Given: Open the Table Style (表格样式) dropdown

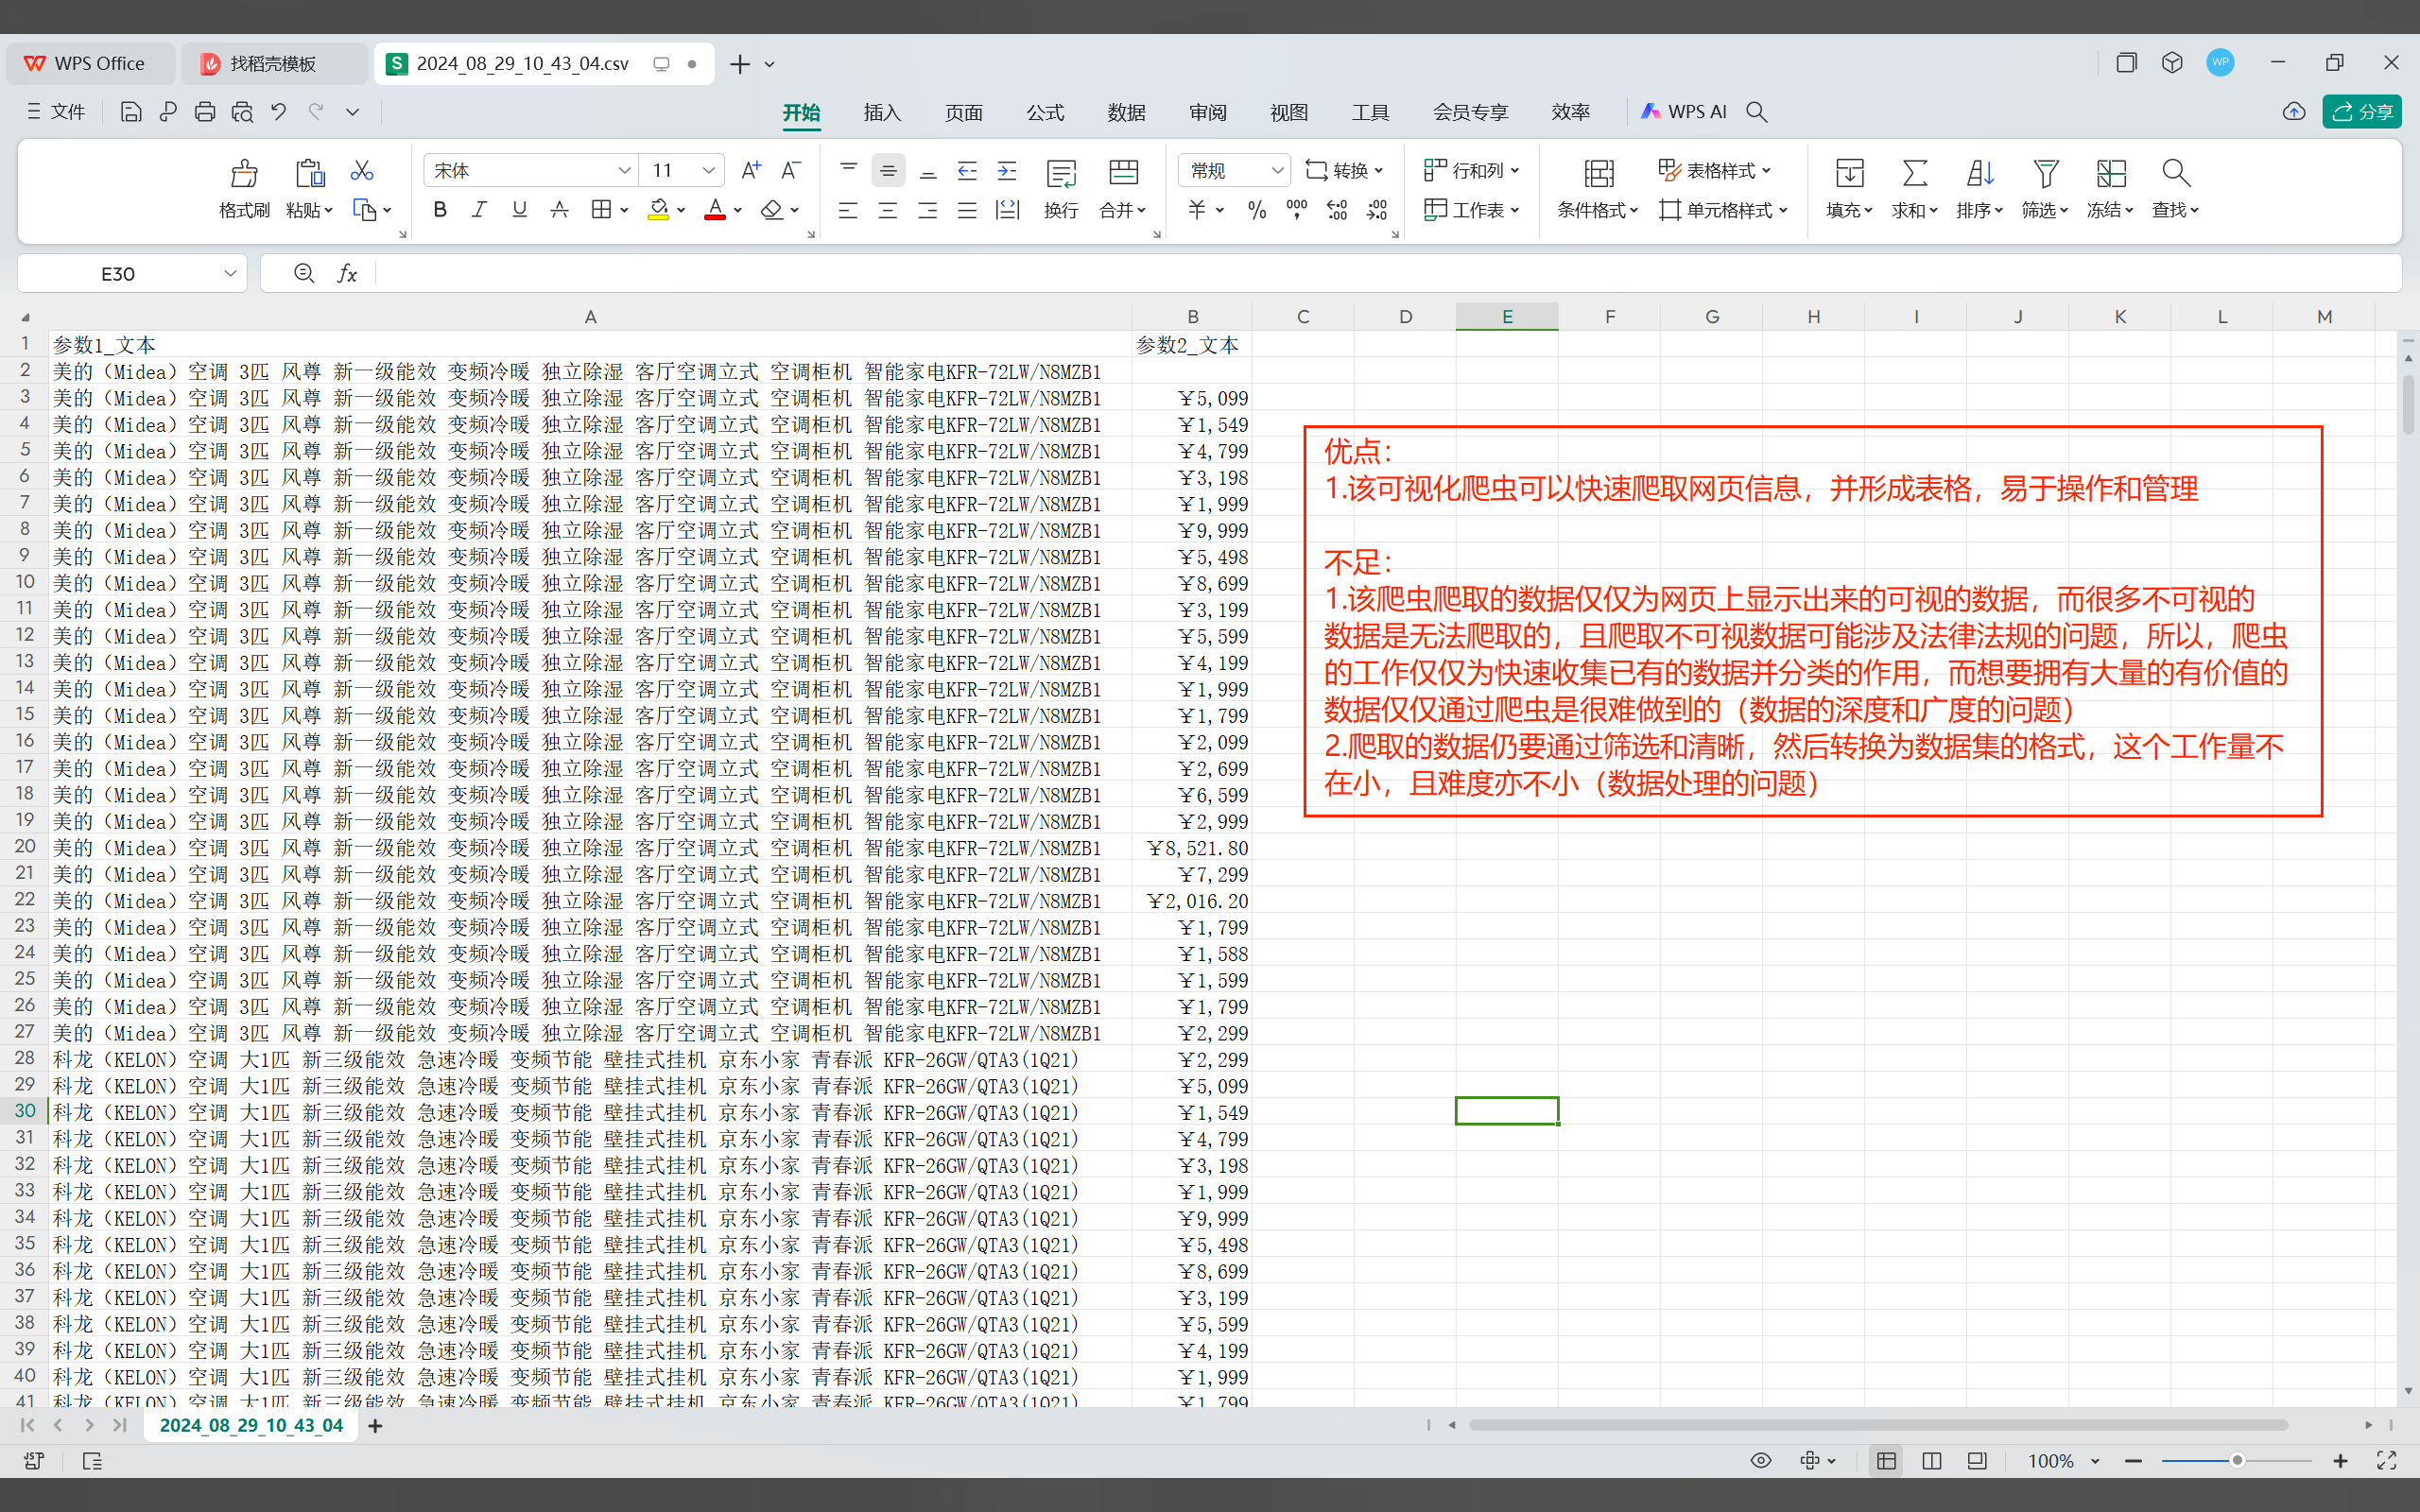Looking at the screenshot, I should (1714, 171).
